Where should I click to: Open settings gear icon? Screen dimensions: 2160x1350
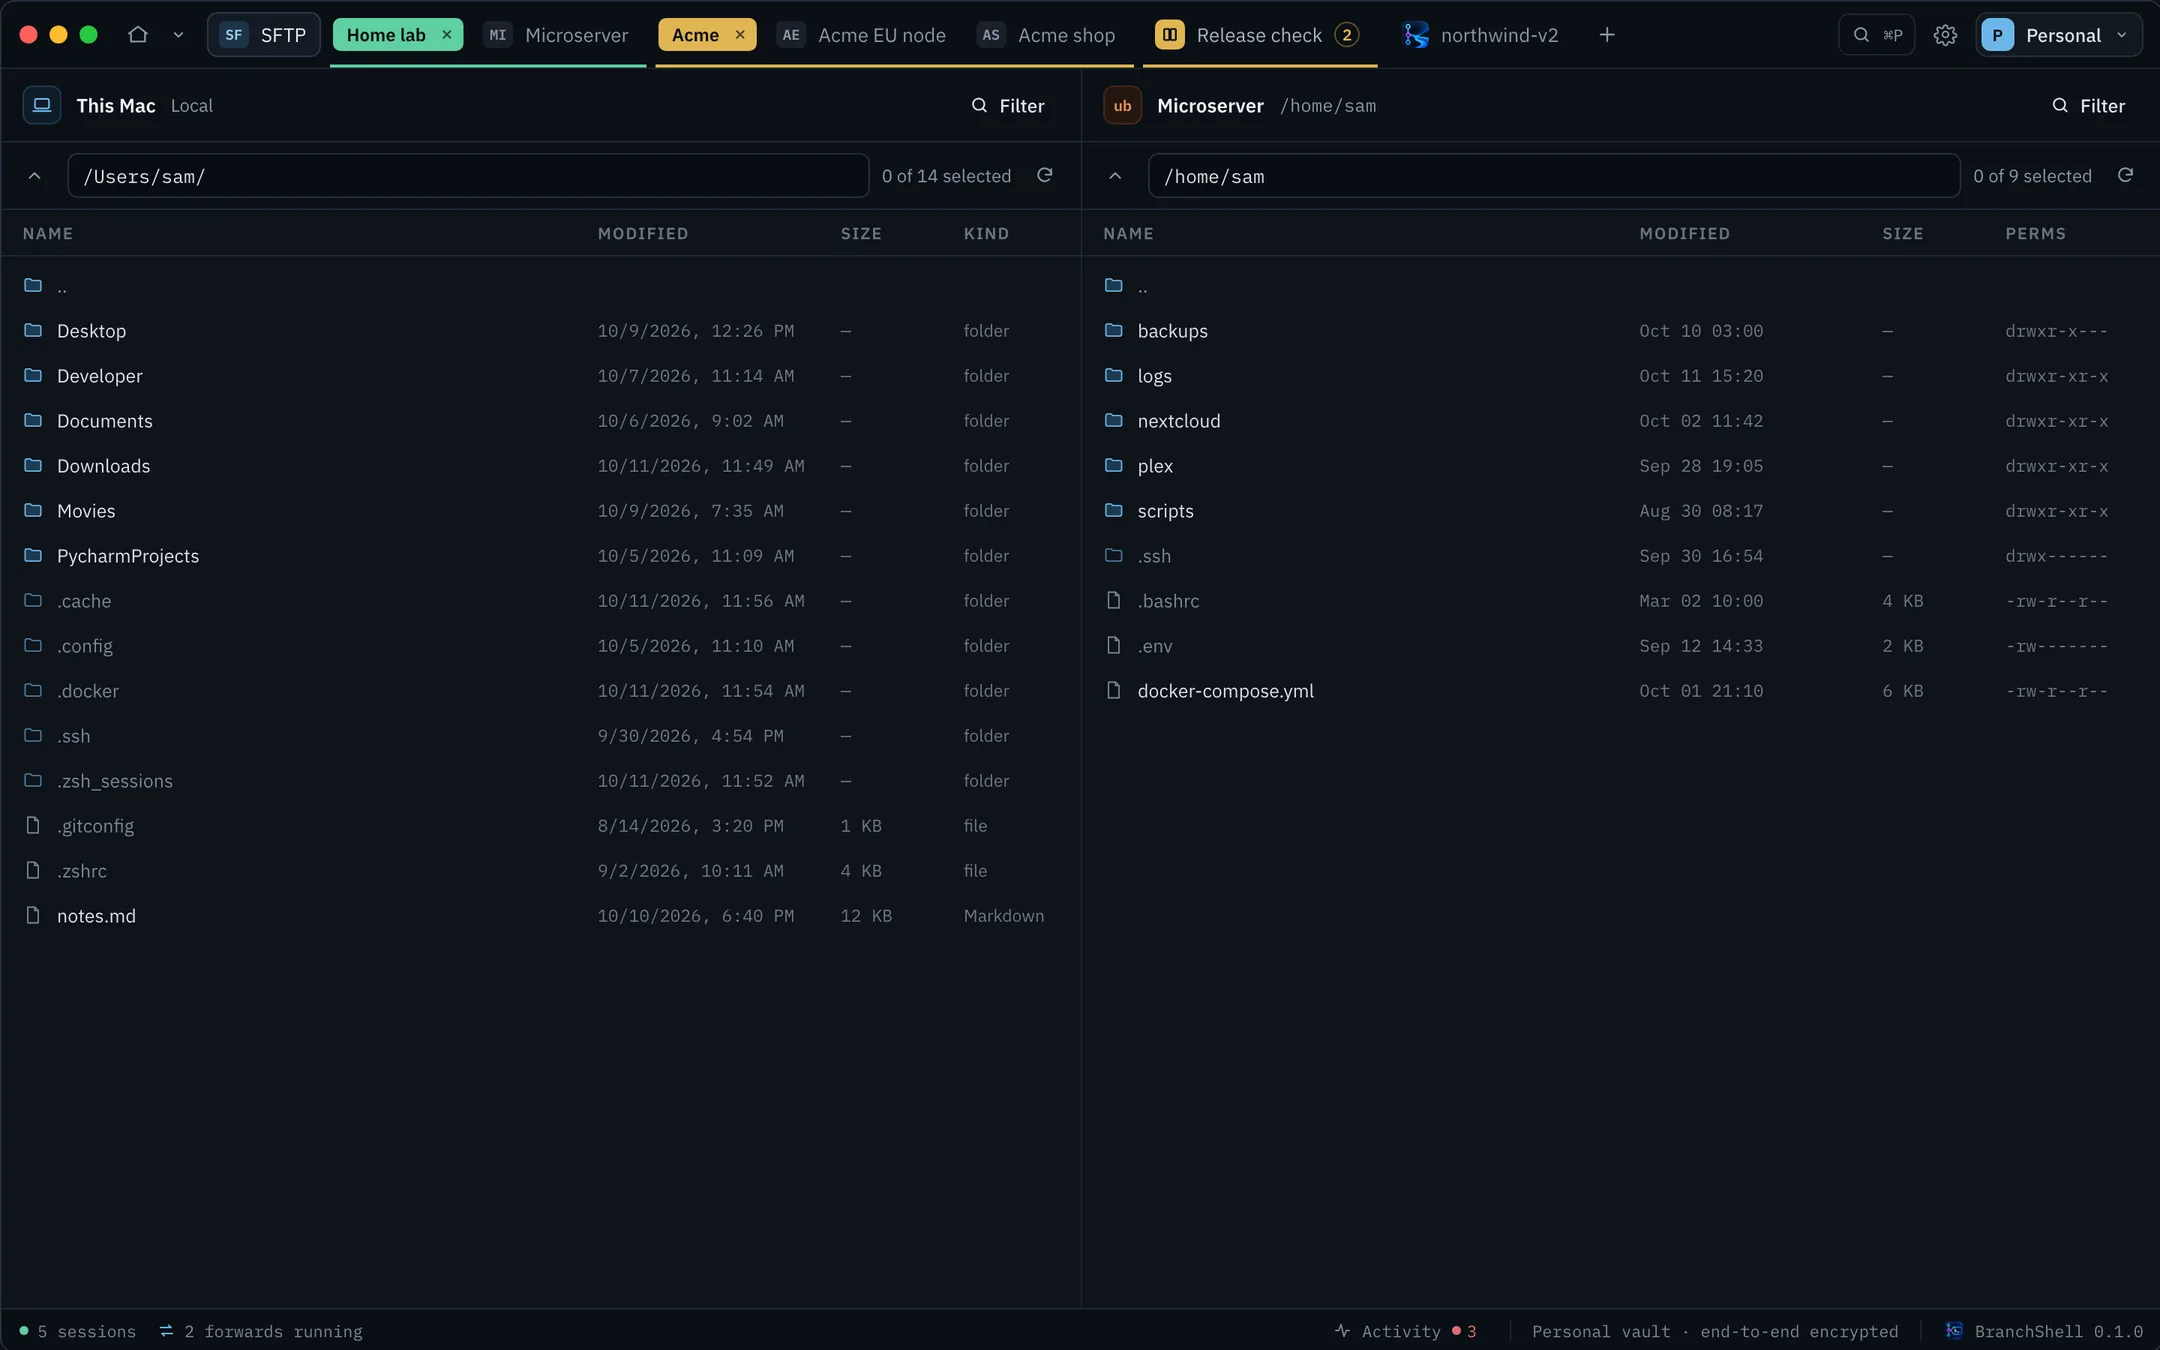tap(1945, 35)
